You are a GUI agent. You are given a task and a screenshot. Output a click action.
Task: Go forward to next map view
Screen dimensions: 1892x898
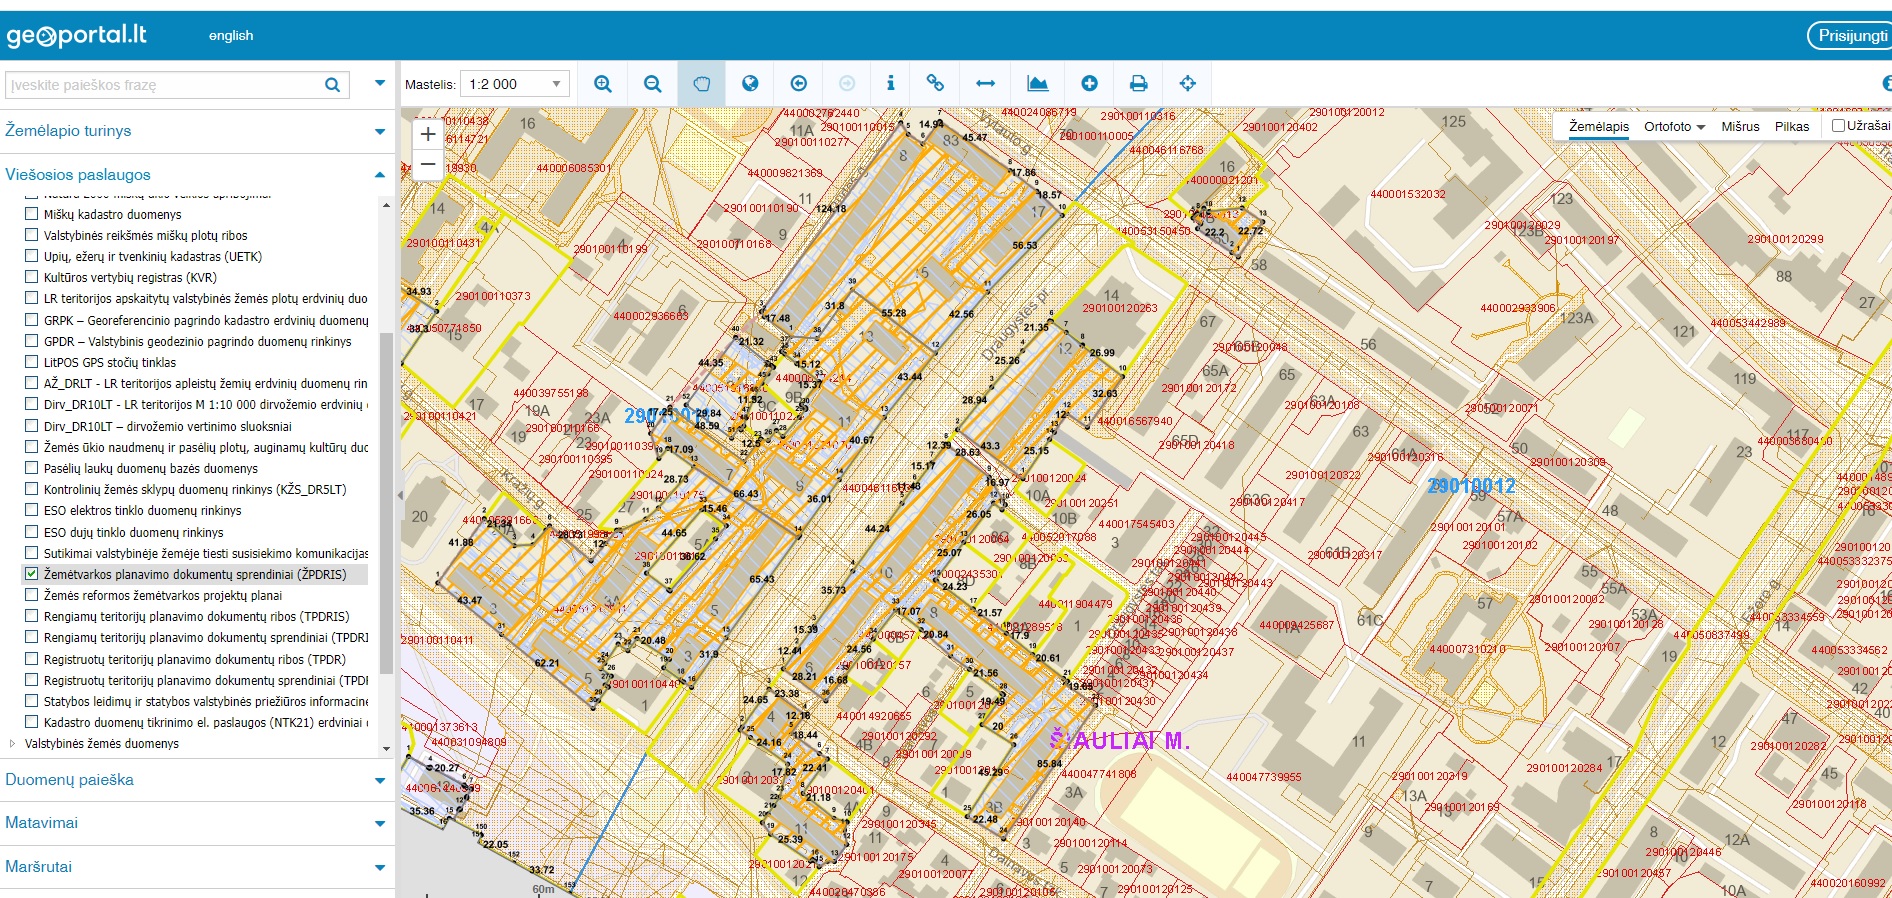click(x=847, y=84)
